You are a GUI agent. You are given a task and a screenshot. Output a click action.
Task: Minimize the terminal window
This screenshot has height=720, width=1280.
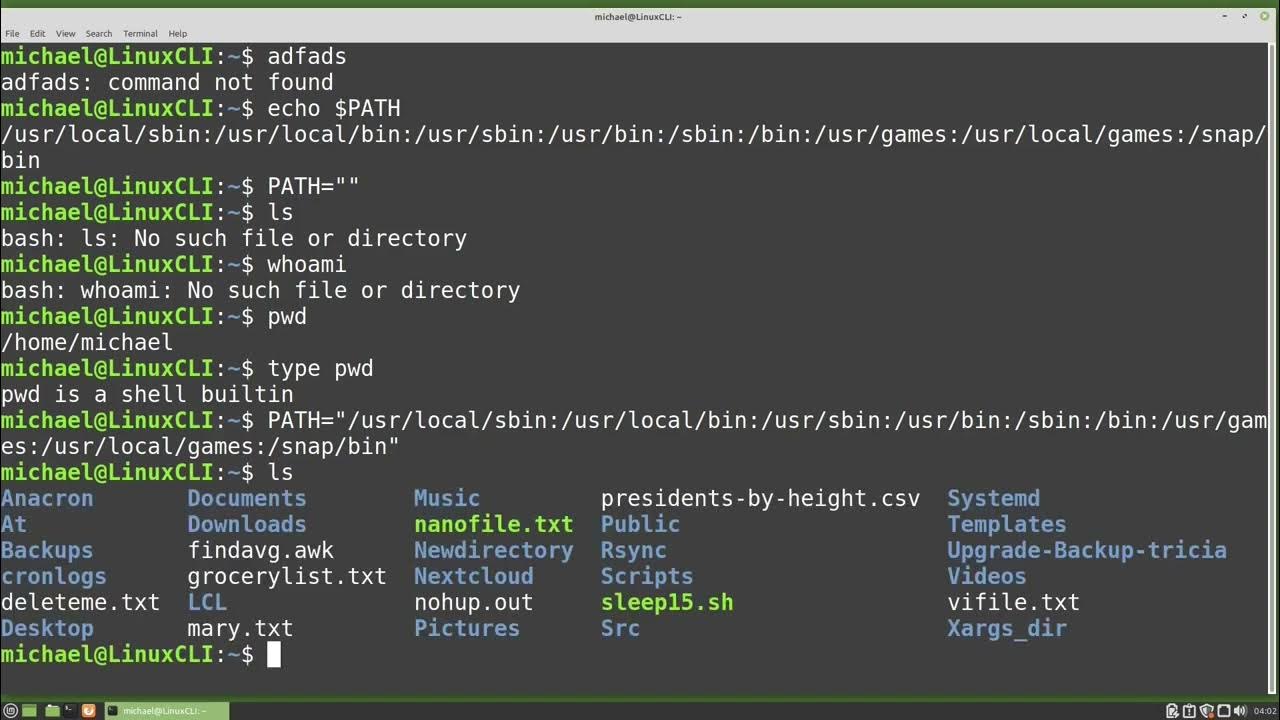[x=1225, y=16]
